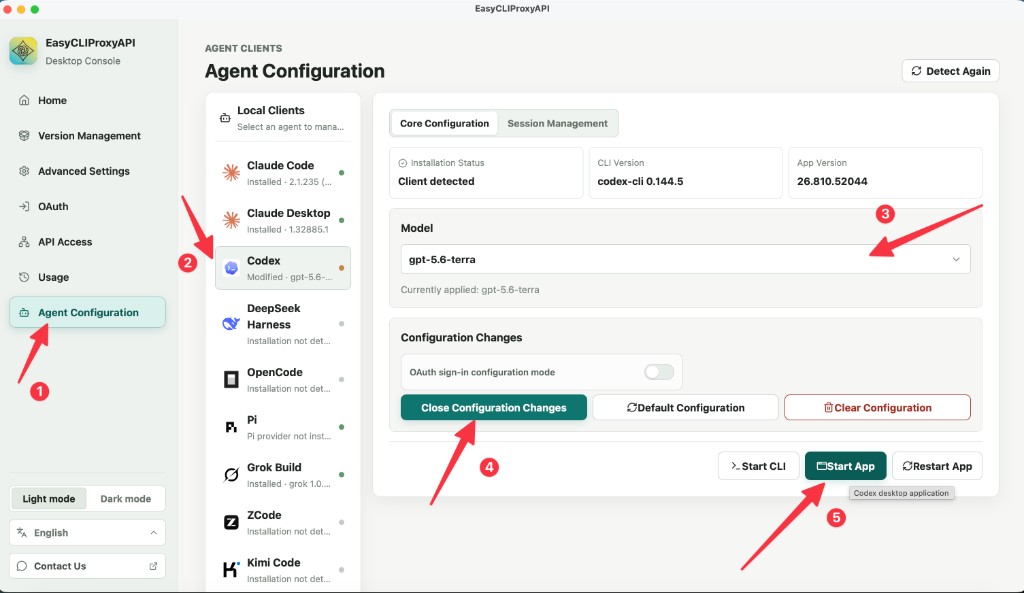The width and height of the screenshot is (1024, 593).
Task: Click the Grok Build slashed-circle icon
Action: [231, 475]
